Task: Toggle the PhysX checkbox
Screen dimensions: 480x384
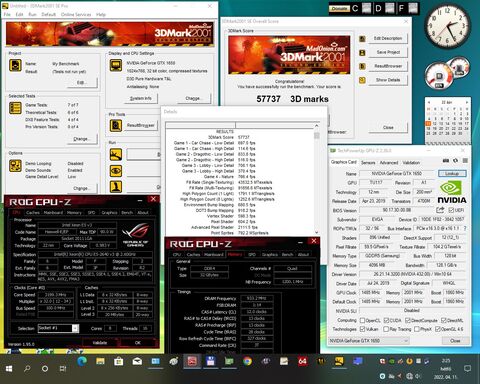Action: click(x=417, y=329)
